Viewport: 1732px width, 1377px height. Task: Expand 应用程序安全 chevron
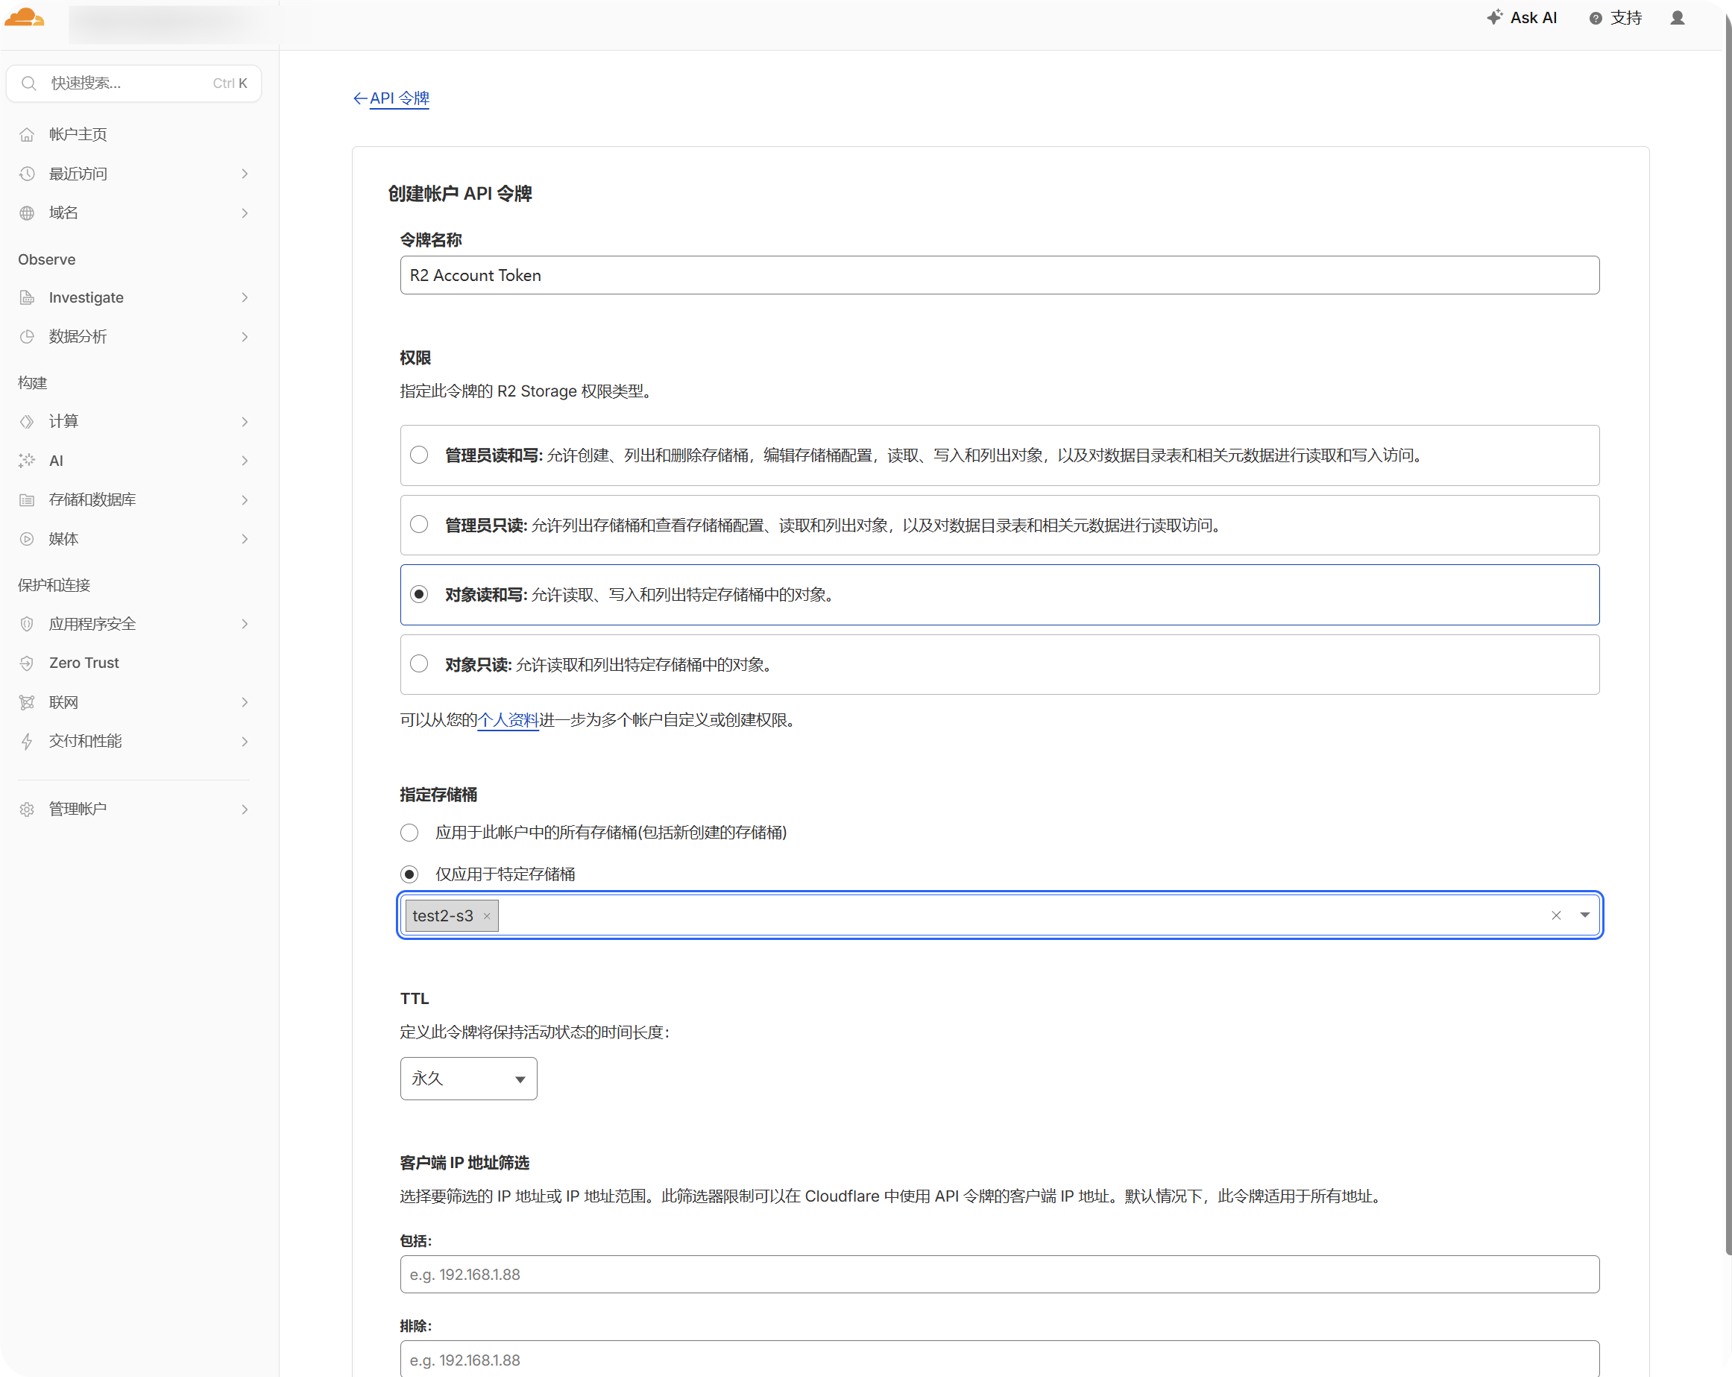(245, 624)
